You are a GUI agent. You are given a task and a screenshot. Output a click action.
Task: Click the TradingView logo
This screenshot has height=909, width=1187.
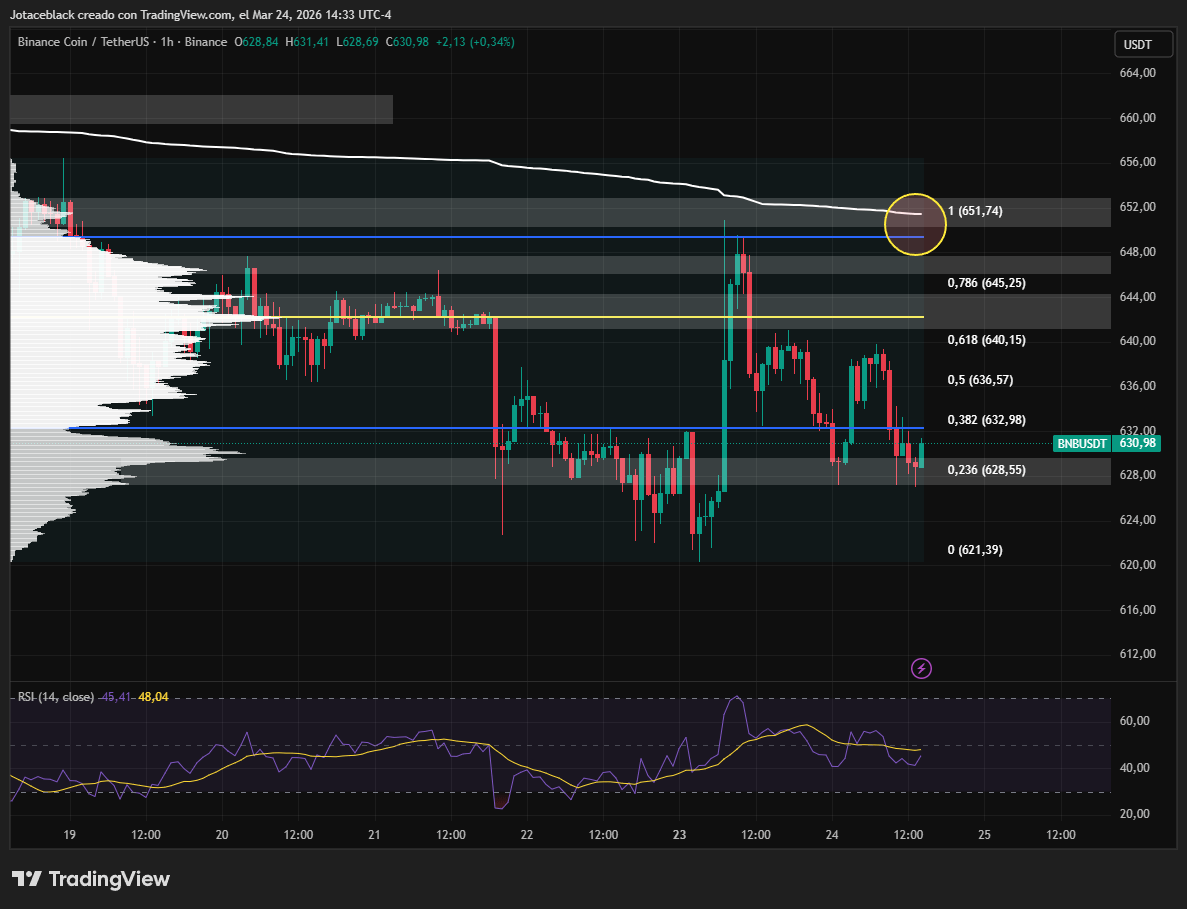click(91, 879)
